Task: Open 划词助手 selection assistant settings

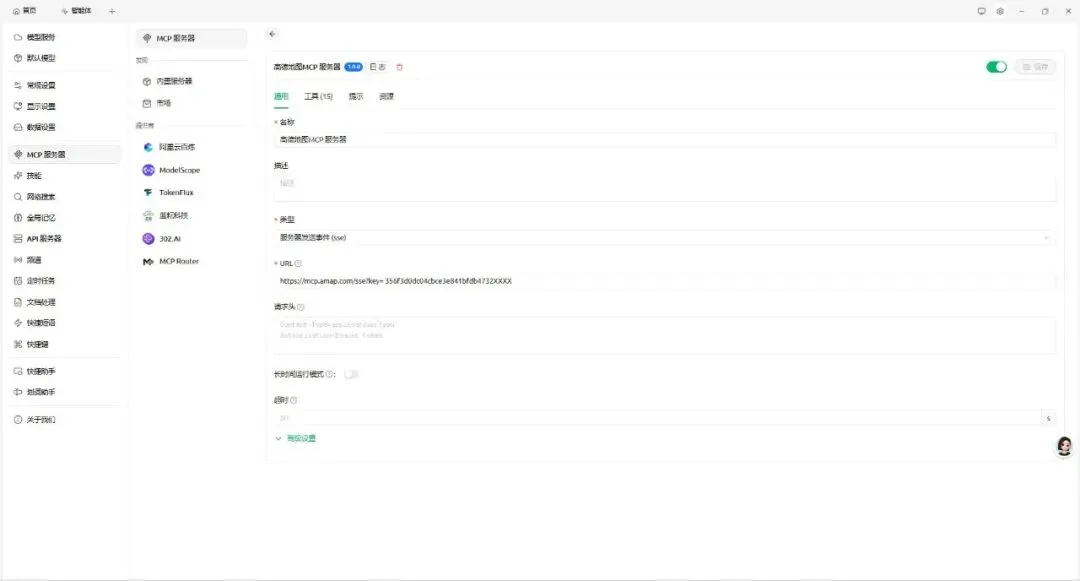Action: coord(66,392)
